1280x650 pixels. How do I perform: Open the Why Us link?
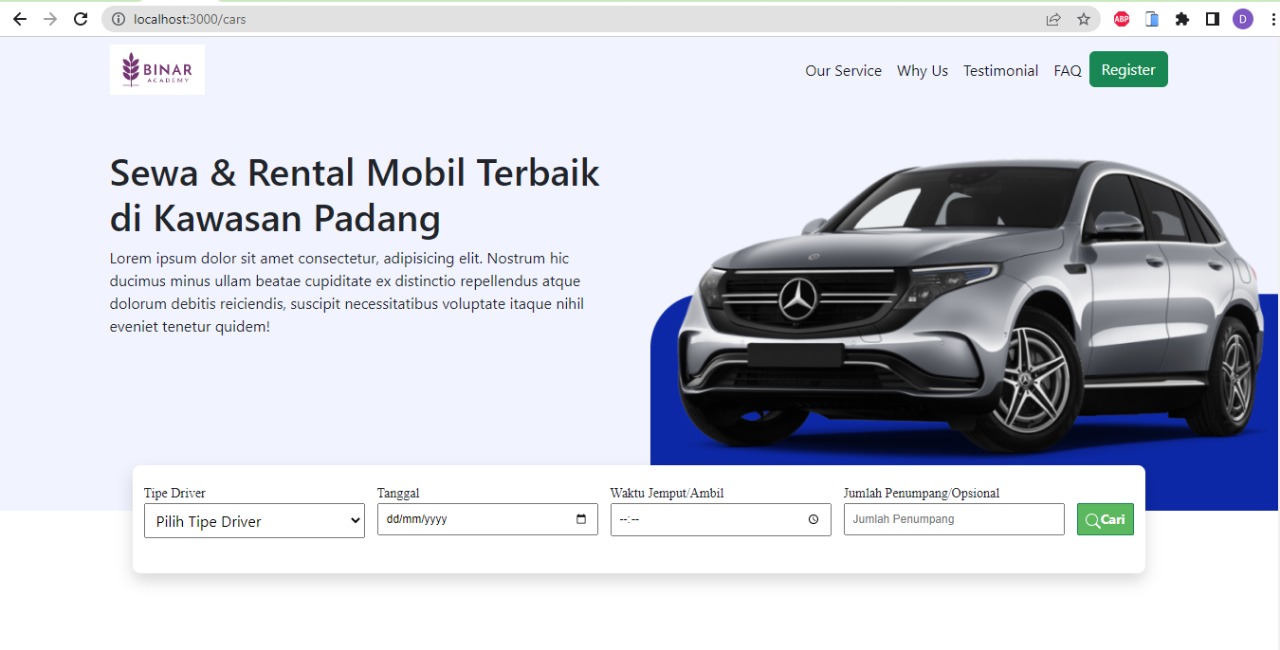(x=921, y=70)
